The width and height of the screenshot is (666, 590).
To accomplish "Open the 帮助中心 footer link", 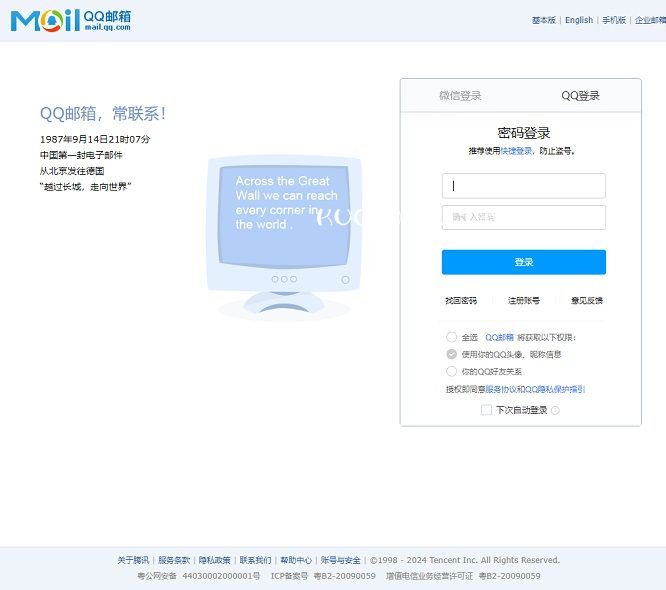I will (296, 560).
